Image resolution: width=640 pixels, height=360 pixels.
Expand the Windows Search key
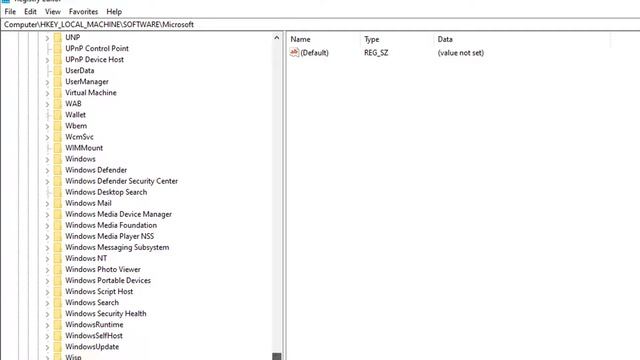pyautogui.click(x=47, y=303)
